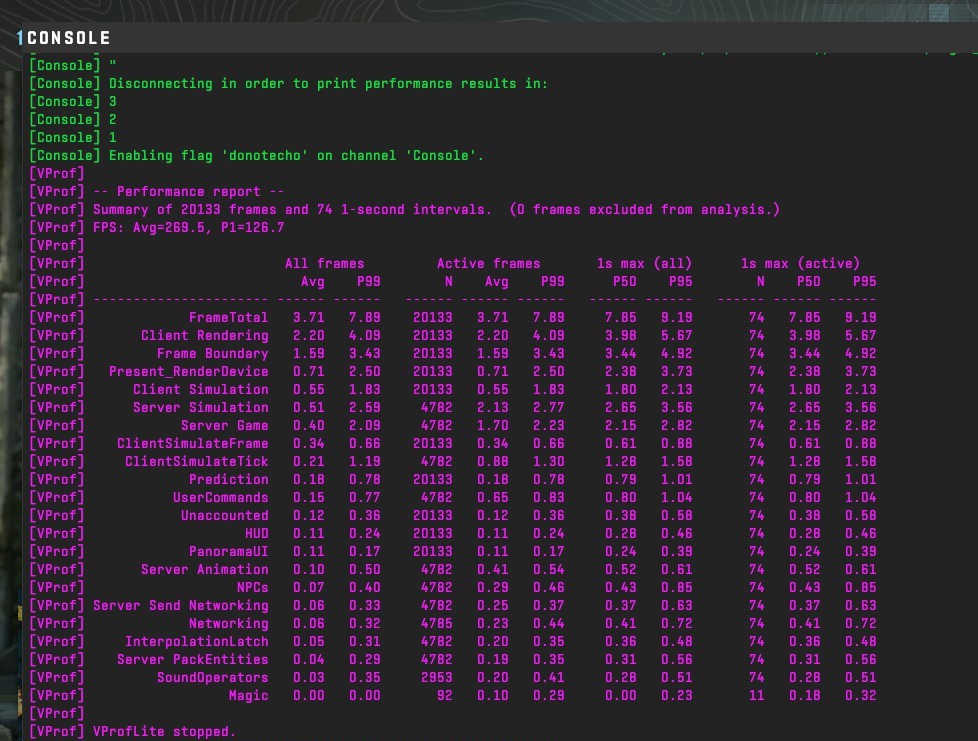Click the 'Enabling flag donotecho' console line
The width and height of the screenshot is (978, 741).
(x=256, y=156)
